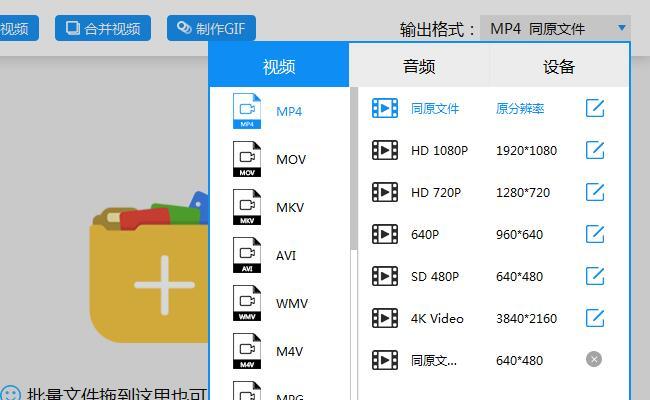Select the 640P preset name

pos(425,235)
